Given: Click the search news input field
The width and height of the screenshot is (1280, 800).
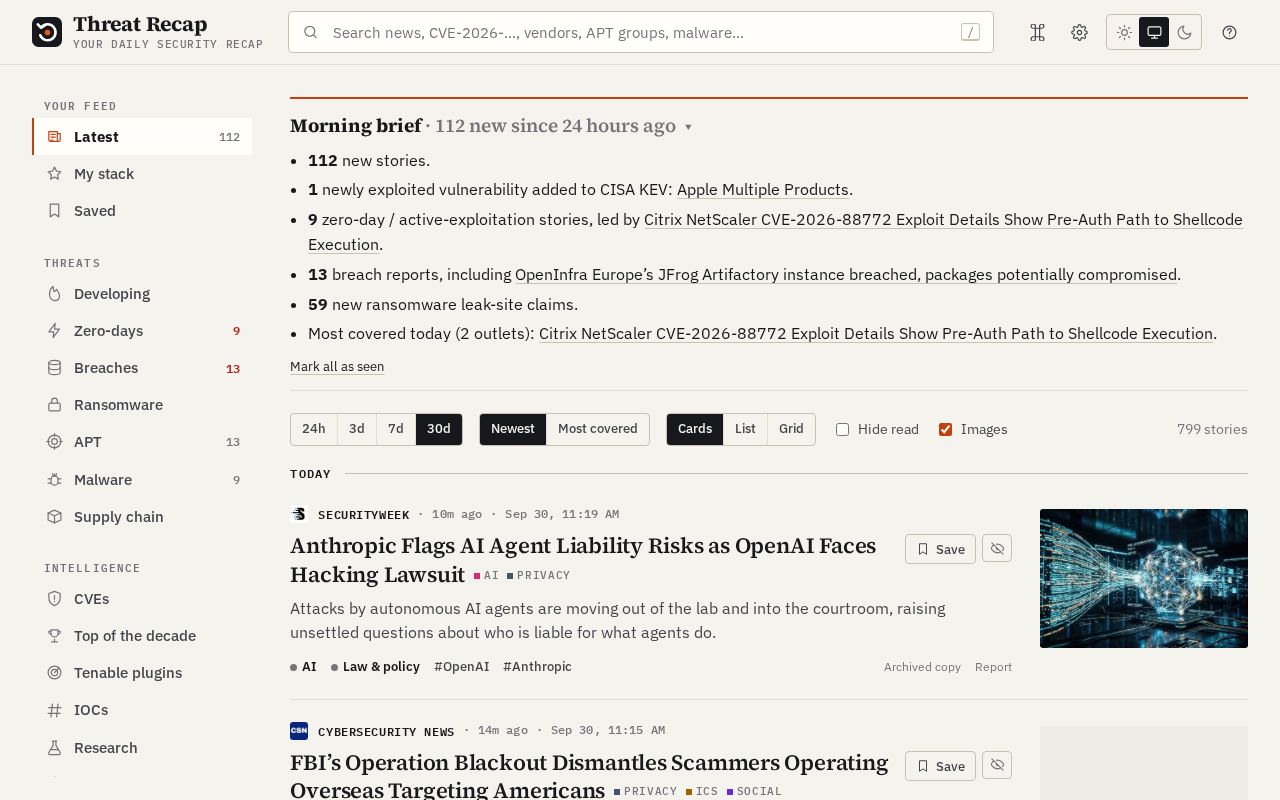Looking at the screenshot, I should [x=641, y=32].
